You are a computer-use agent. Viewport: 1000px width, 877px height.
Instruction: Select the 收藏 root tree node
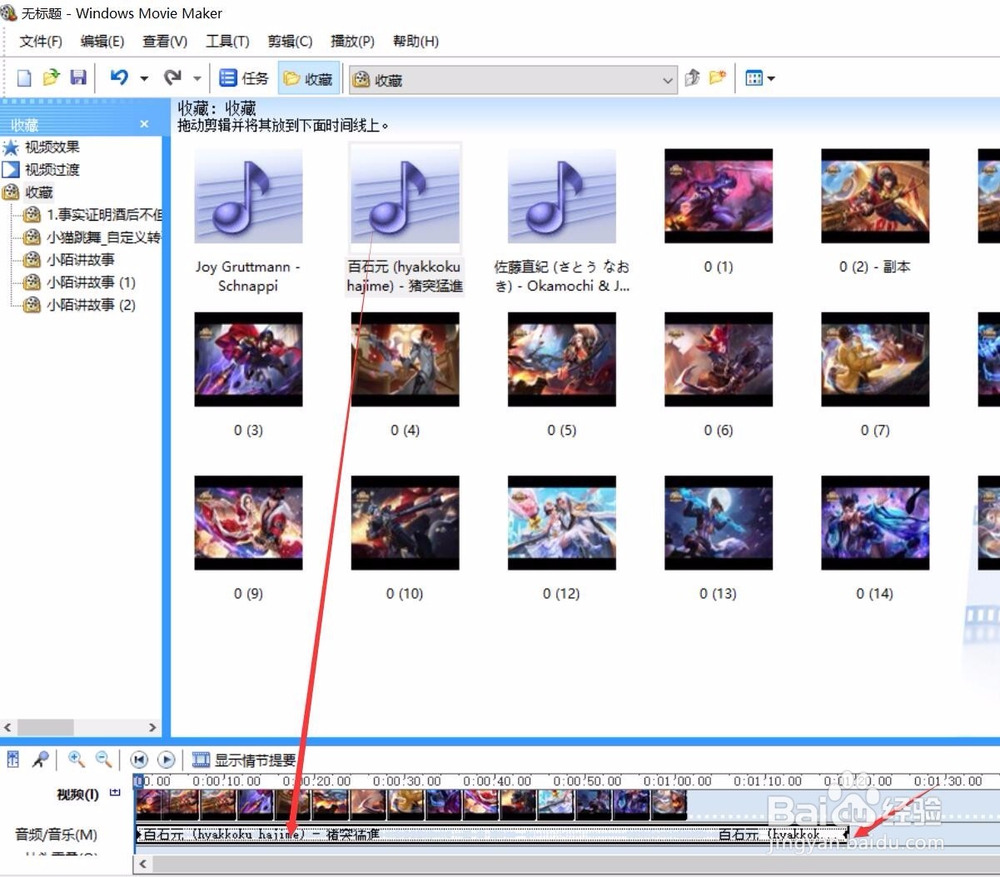pos(39,192)
